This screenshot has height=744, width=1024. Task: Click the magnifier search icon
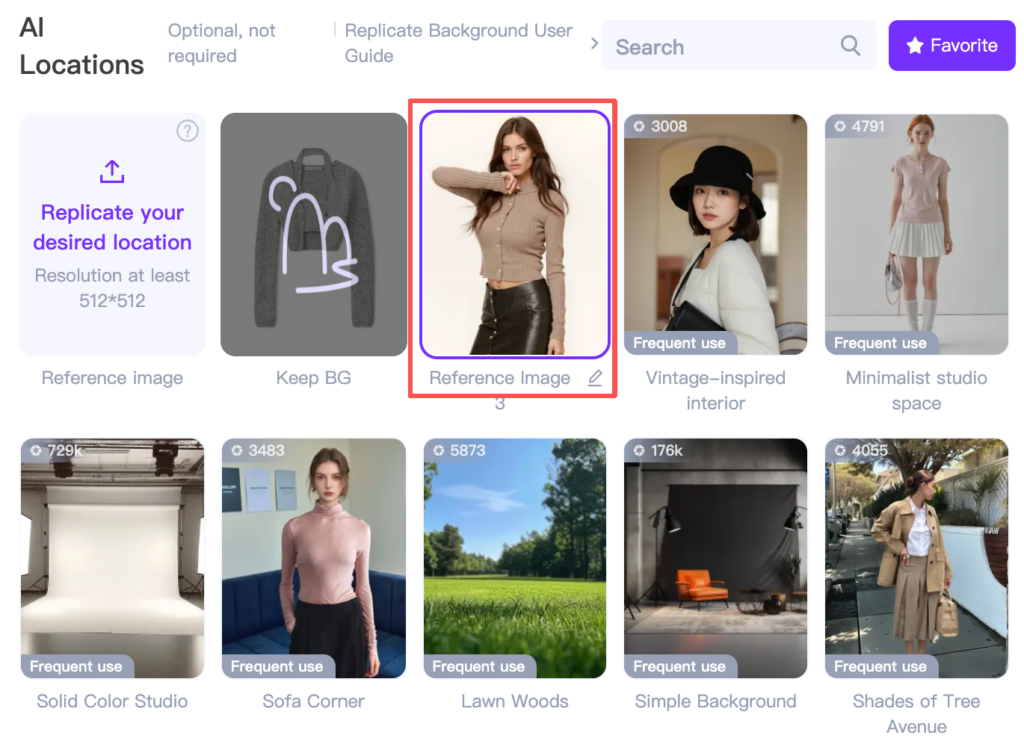[x=850, y=46]
